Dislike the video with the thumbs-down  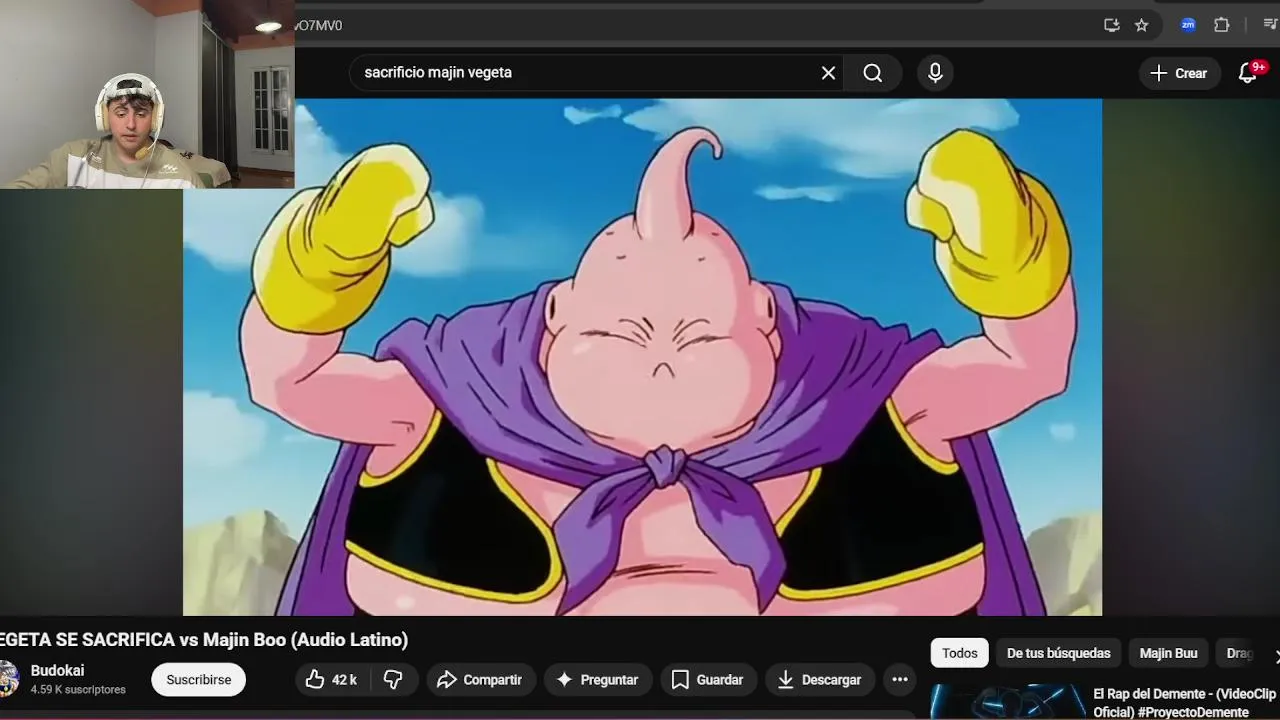[393, 680]
